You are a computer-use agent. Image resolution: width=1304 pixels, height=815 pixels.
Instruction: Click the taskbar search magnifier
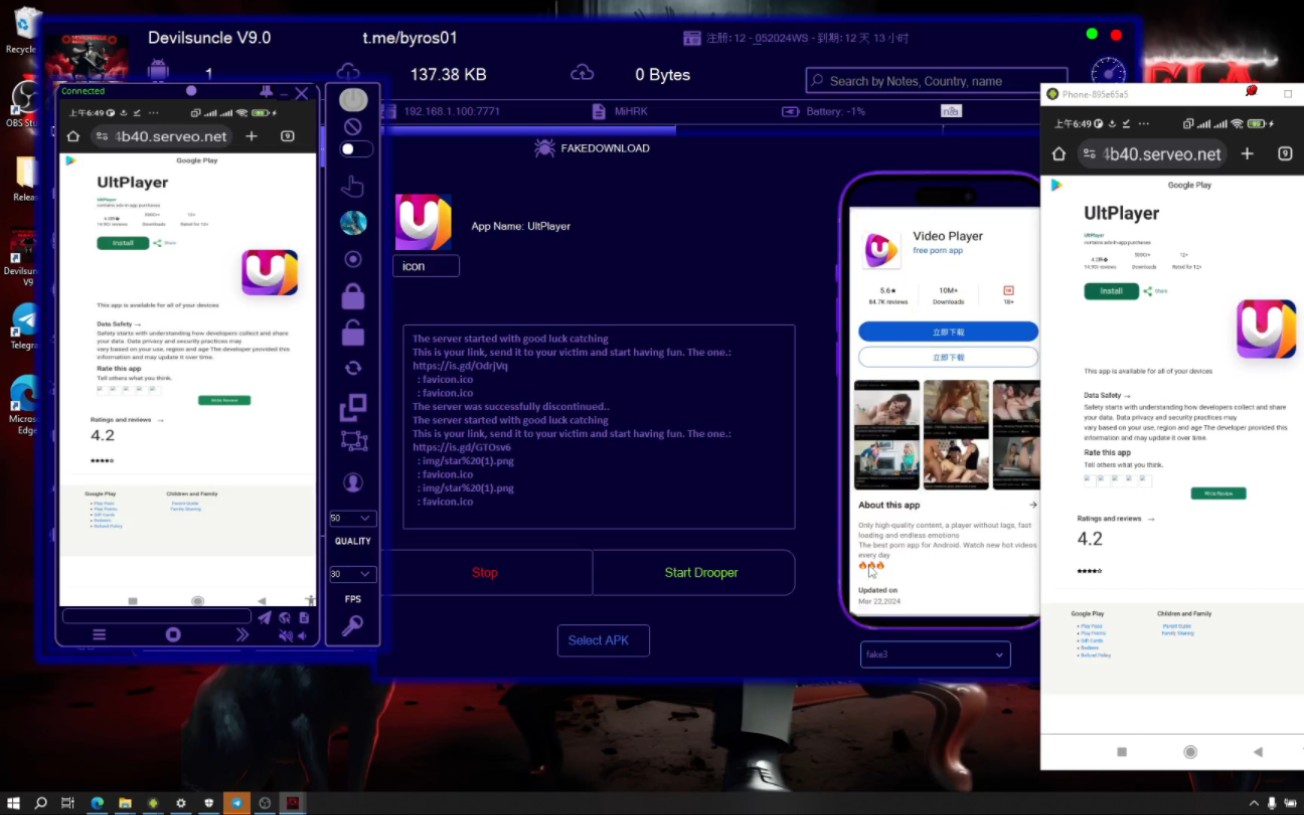tap(41, 802)
